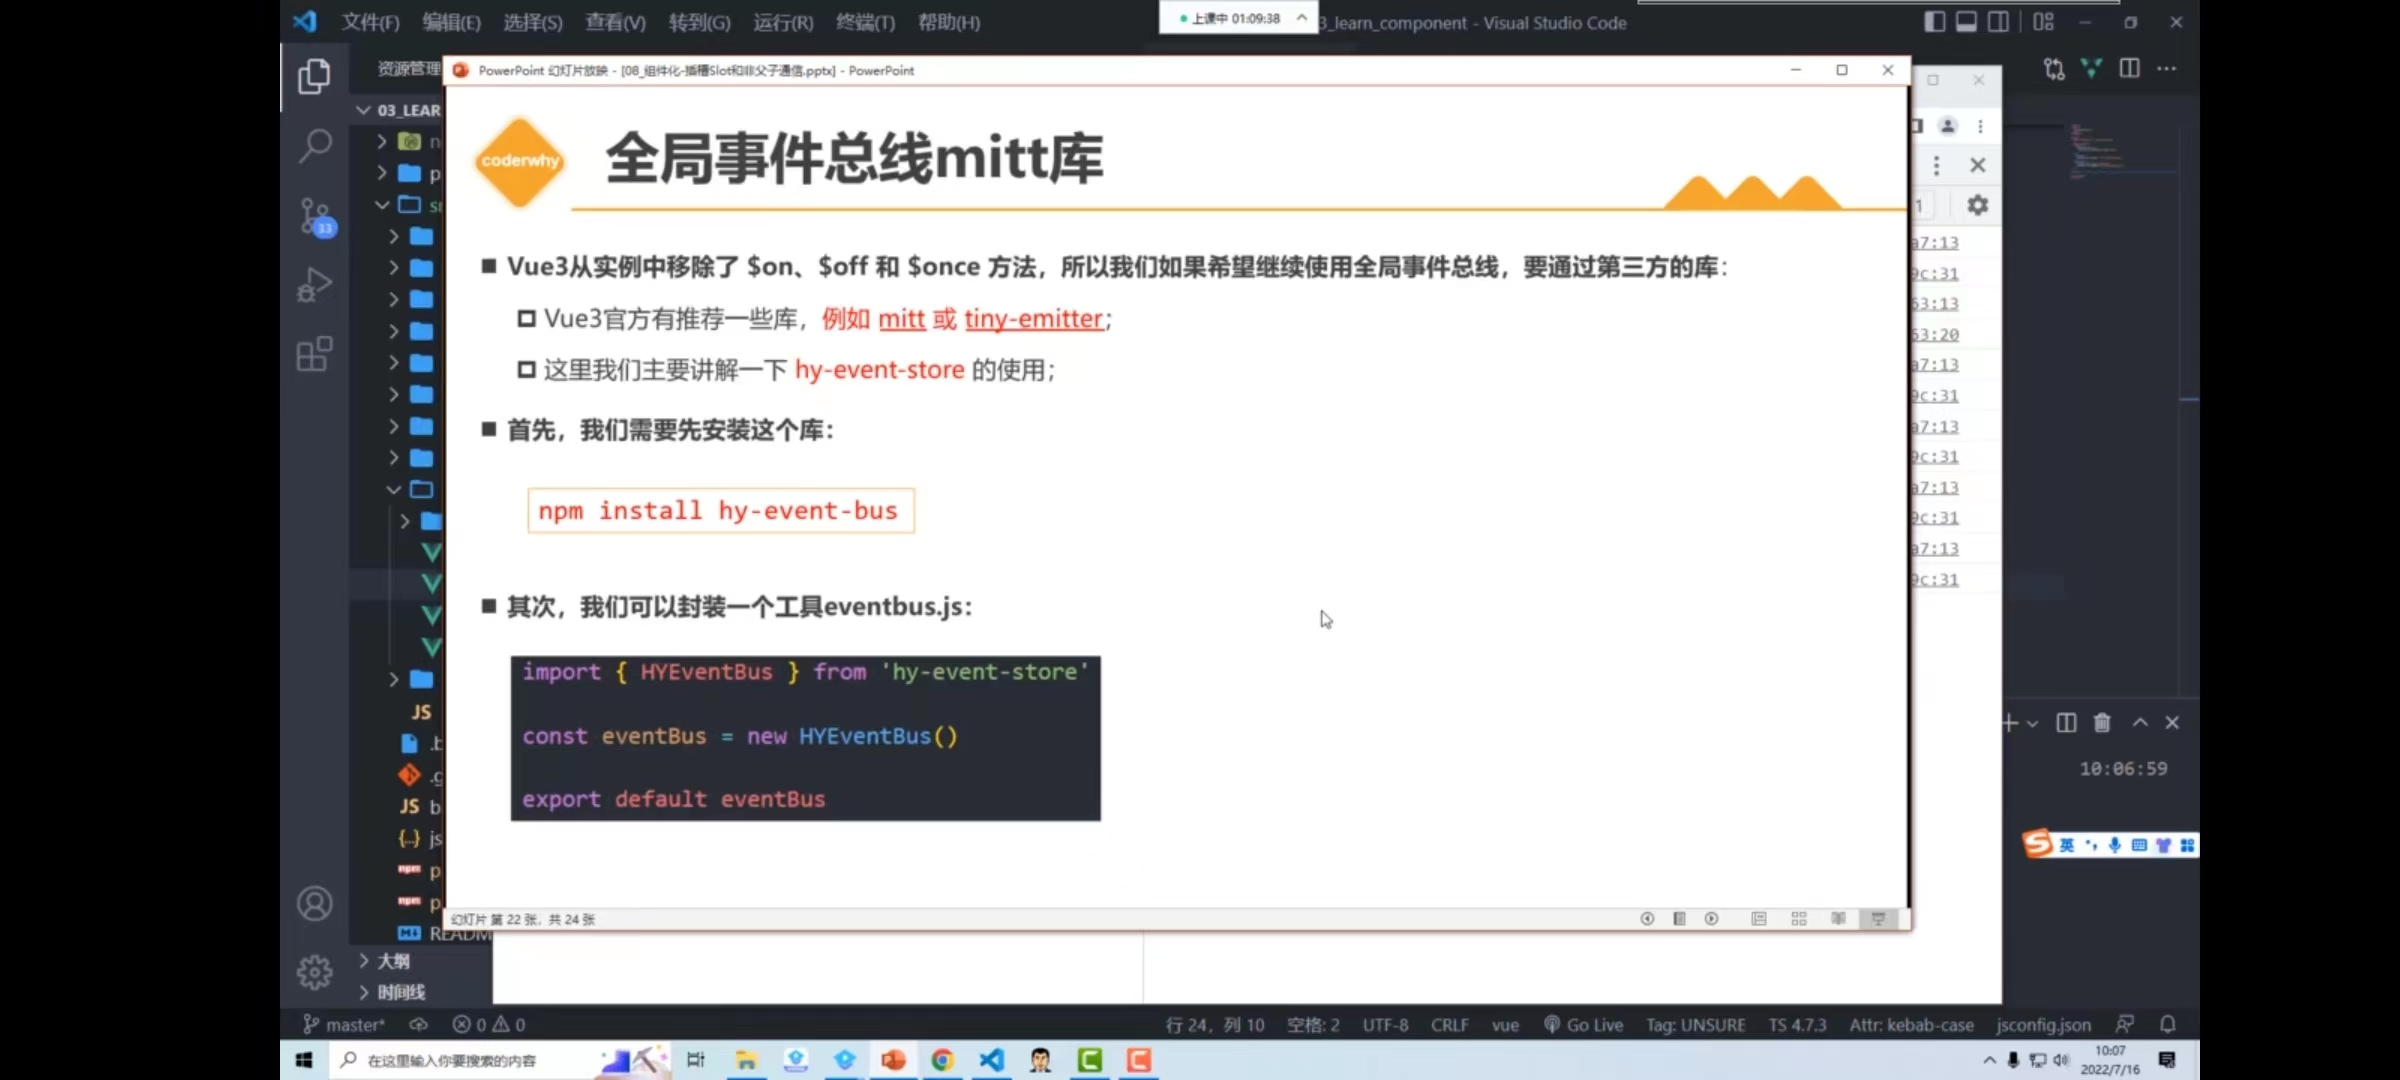
Task: Click the split terminal icon
Action: click(x=2066, y=723)
